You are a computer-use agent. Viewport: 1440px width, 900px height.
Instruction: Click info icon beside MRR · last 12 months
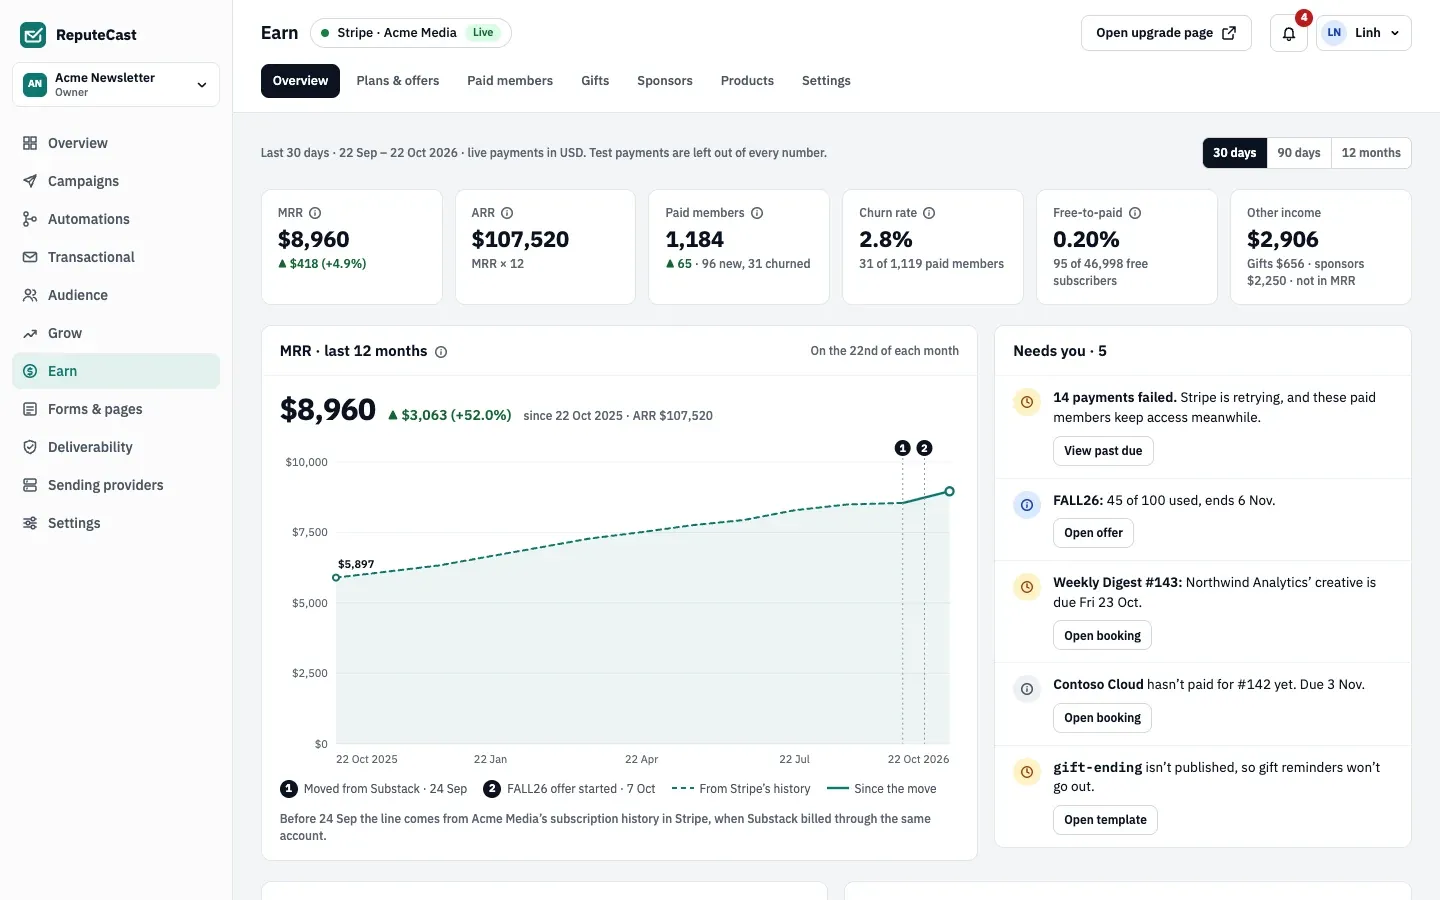coord(441,352)
